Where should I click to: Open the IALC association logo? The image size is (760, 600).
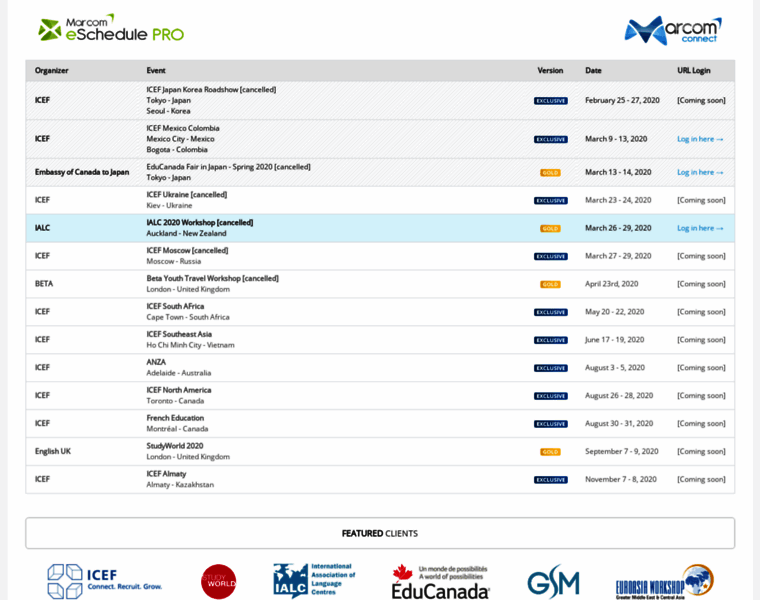tap(314, 580)
